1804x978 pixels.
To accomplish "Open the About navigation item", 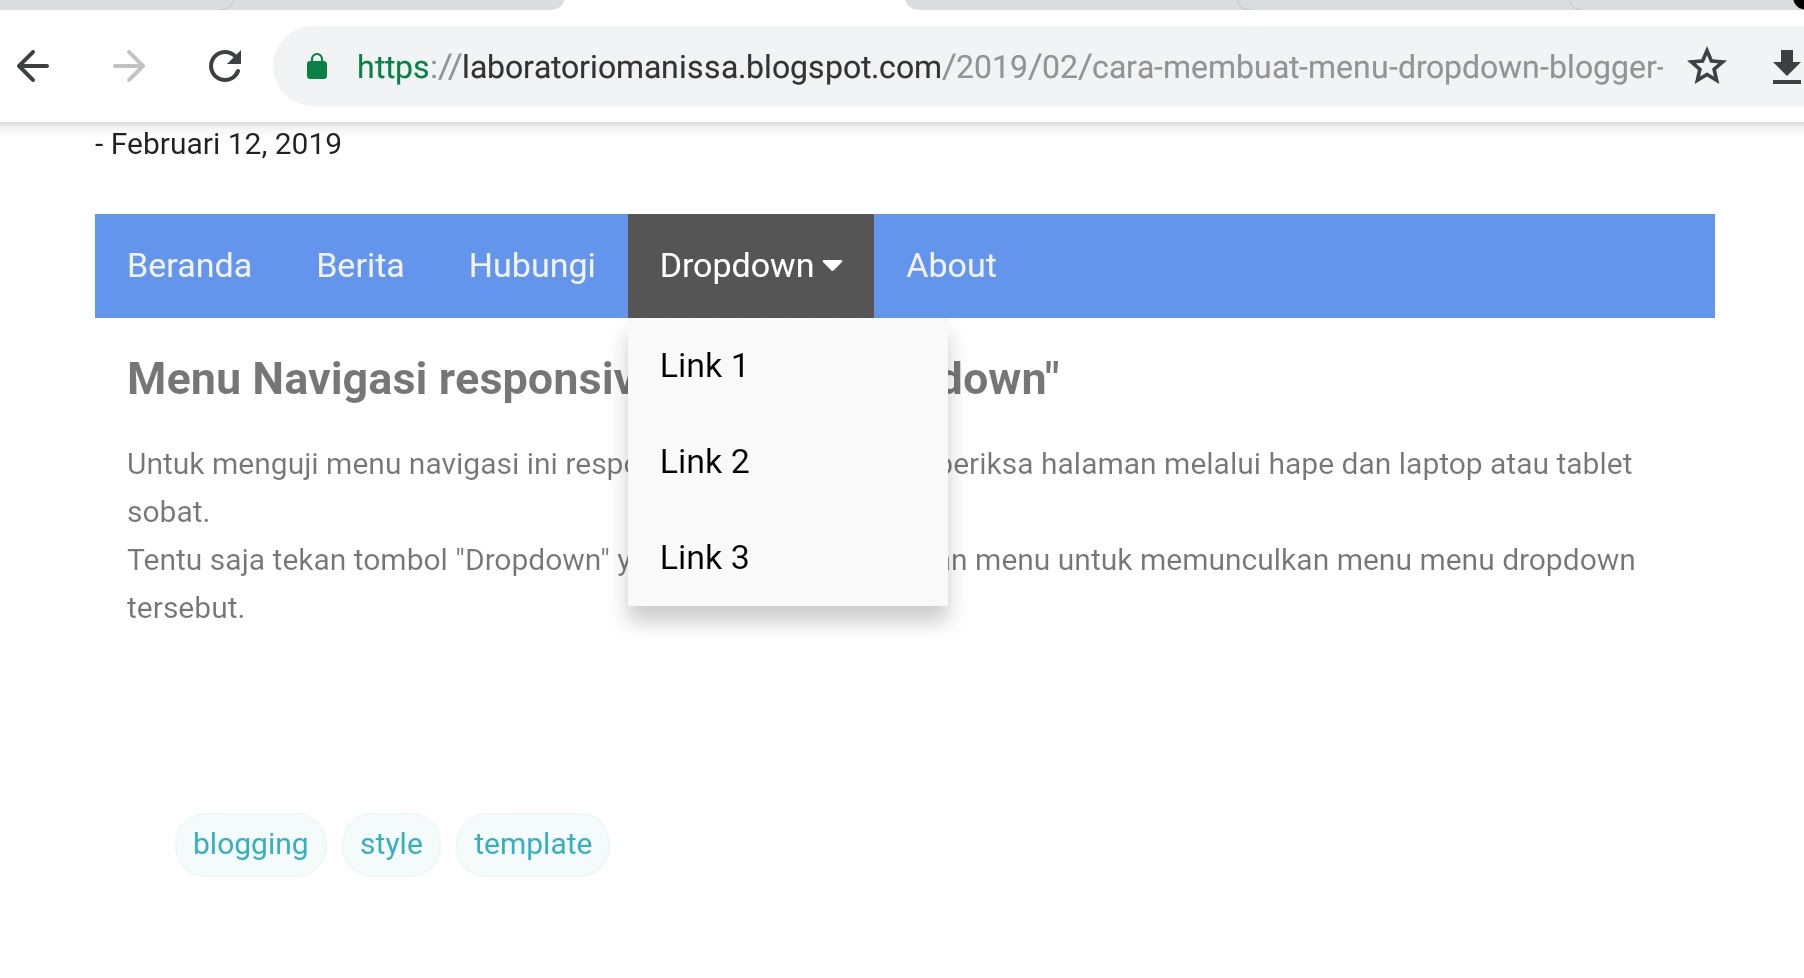I will point(951,266).
